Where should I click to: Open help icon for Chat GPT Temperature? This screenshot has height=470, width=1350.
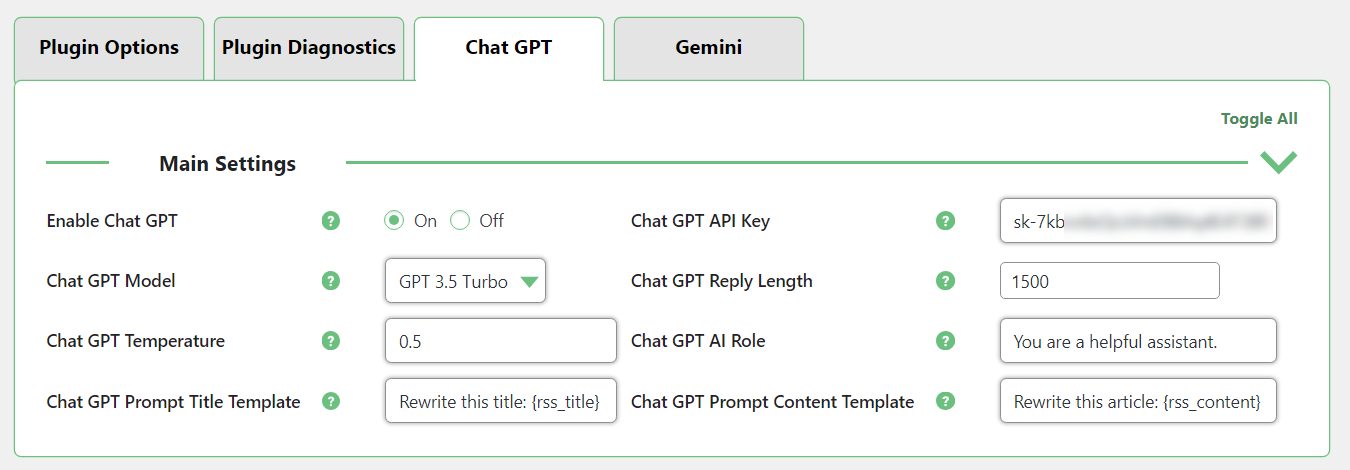(x=331, y=341)
